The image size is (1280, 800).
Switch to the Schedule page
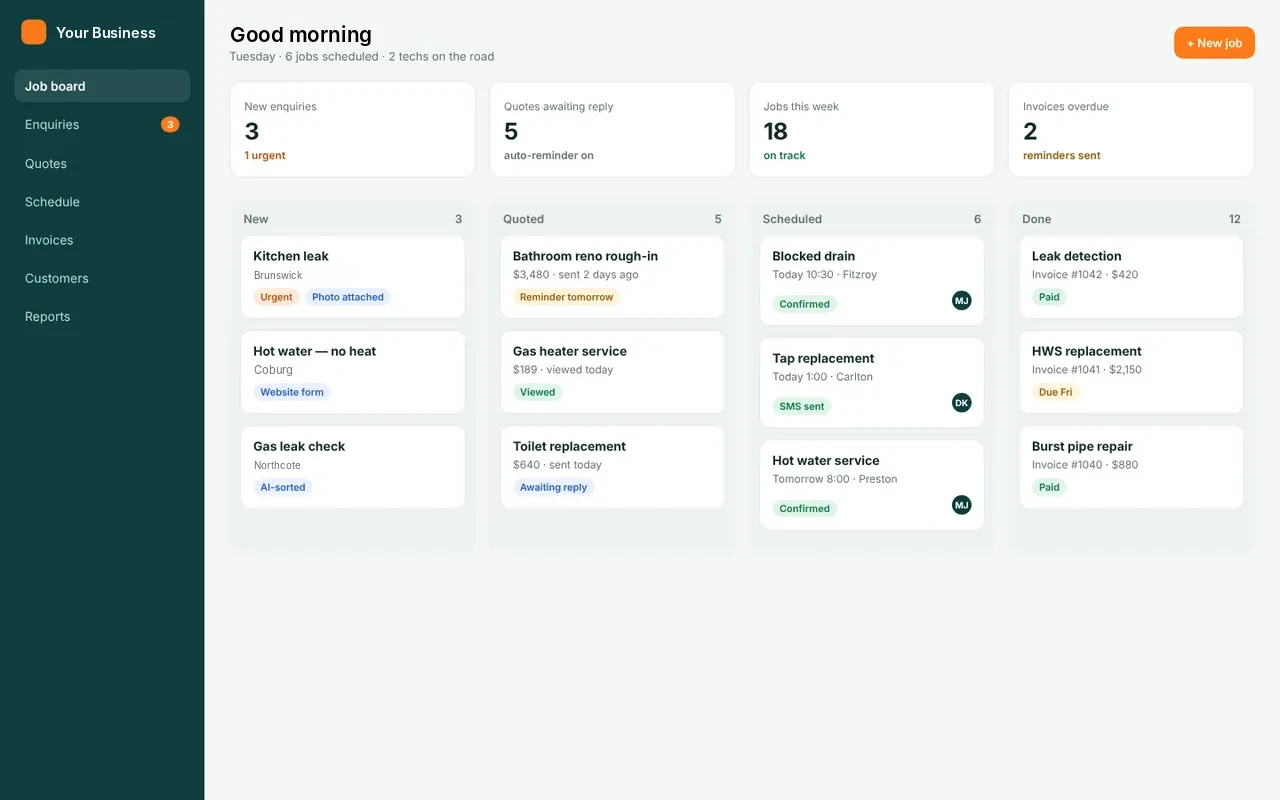pos(102,202)
